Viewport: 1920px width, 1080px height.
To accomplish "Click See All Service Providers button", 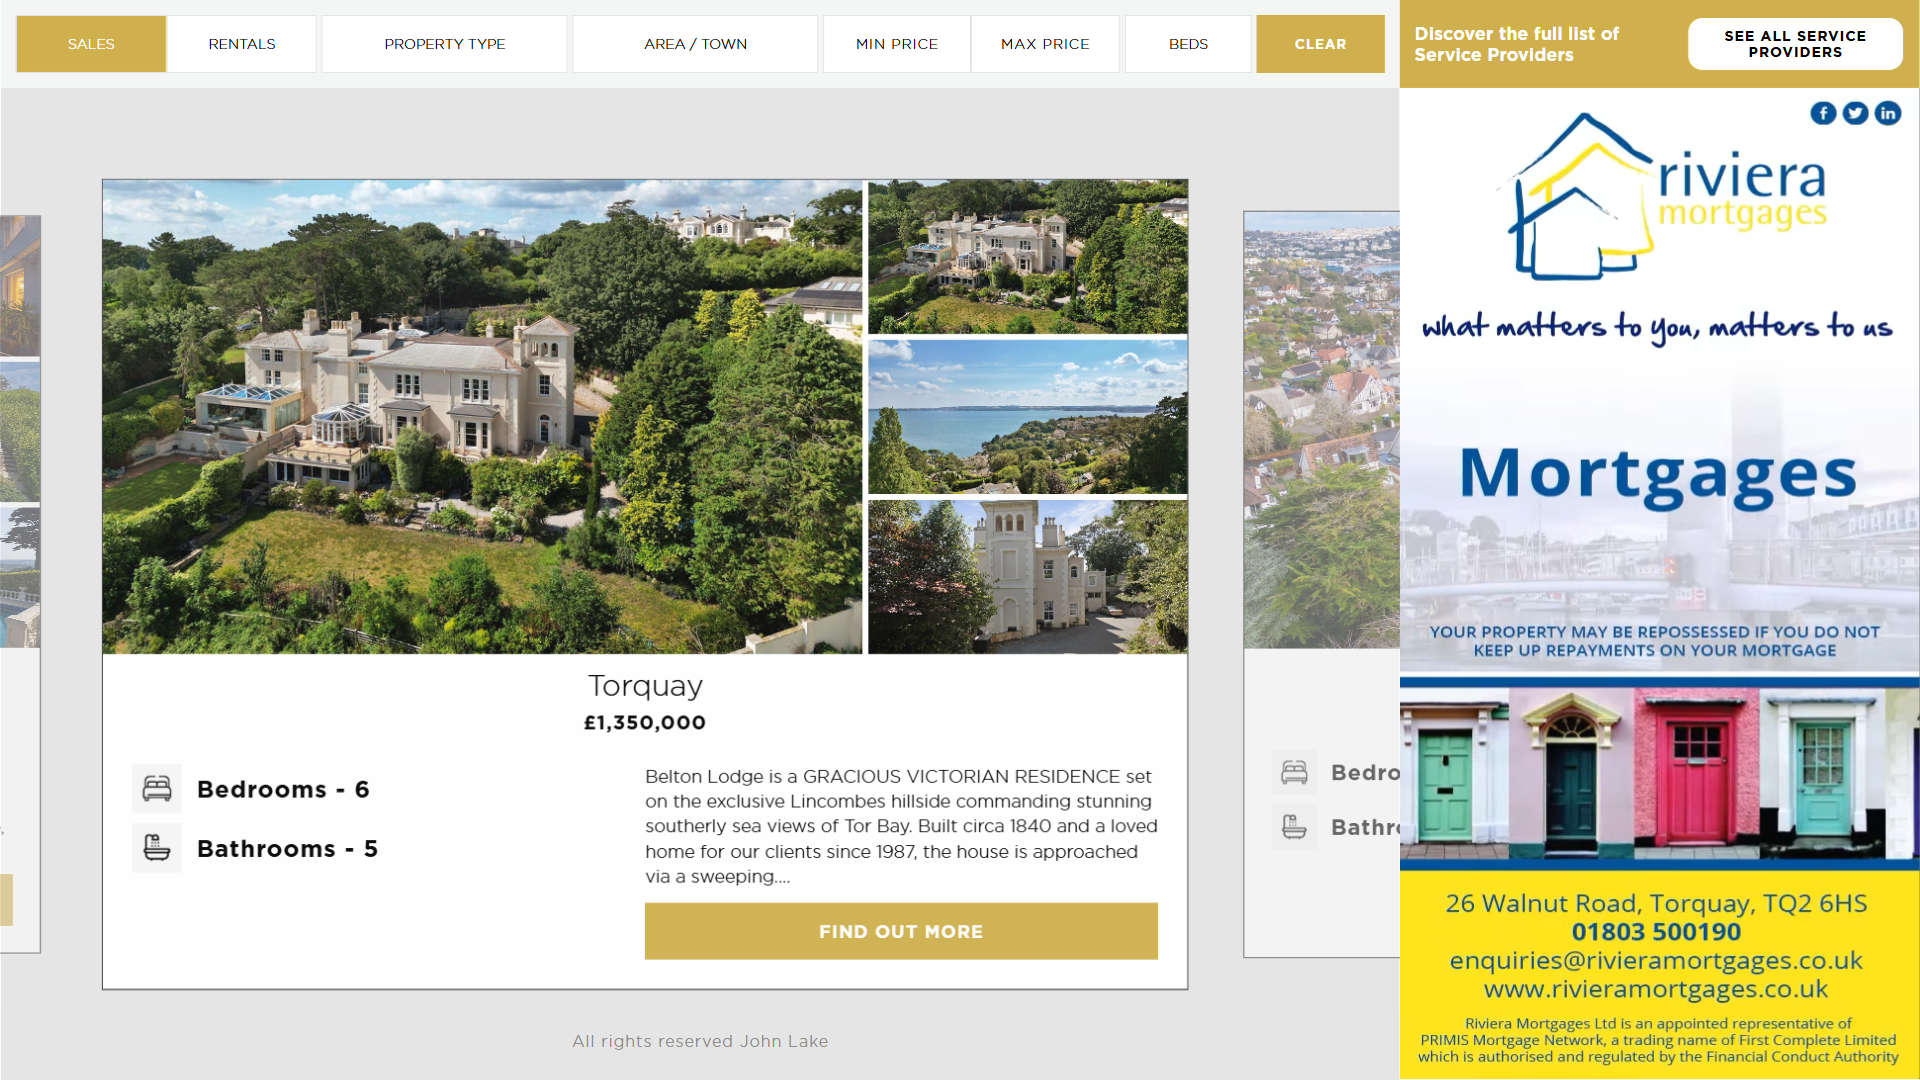I will pyautogui.click(x=1795, y=44).
